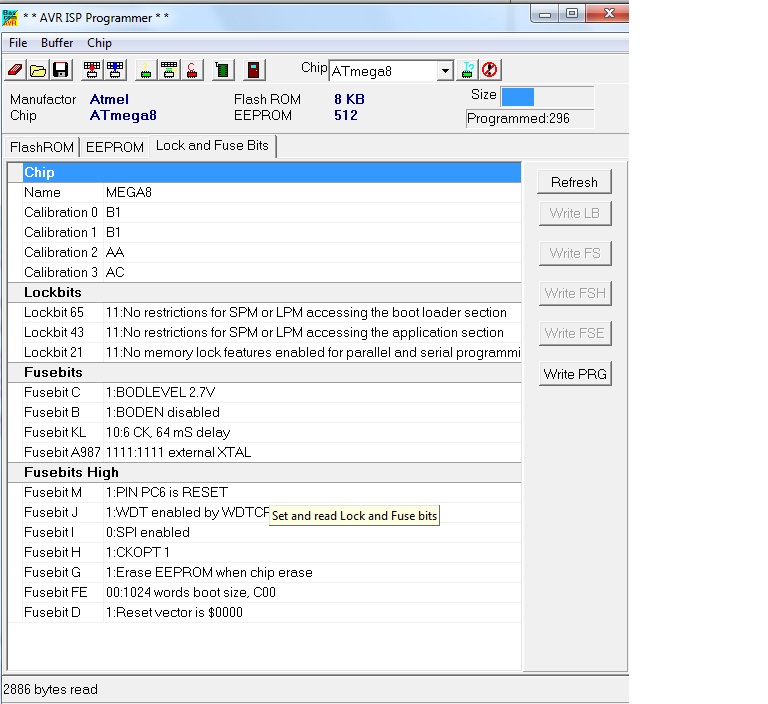Maximize the AVR ISP Programmer window

[572, 14]
